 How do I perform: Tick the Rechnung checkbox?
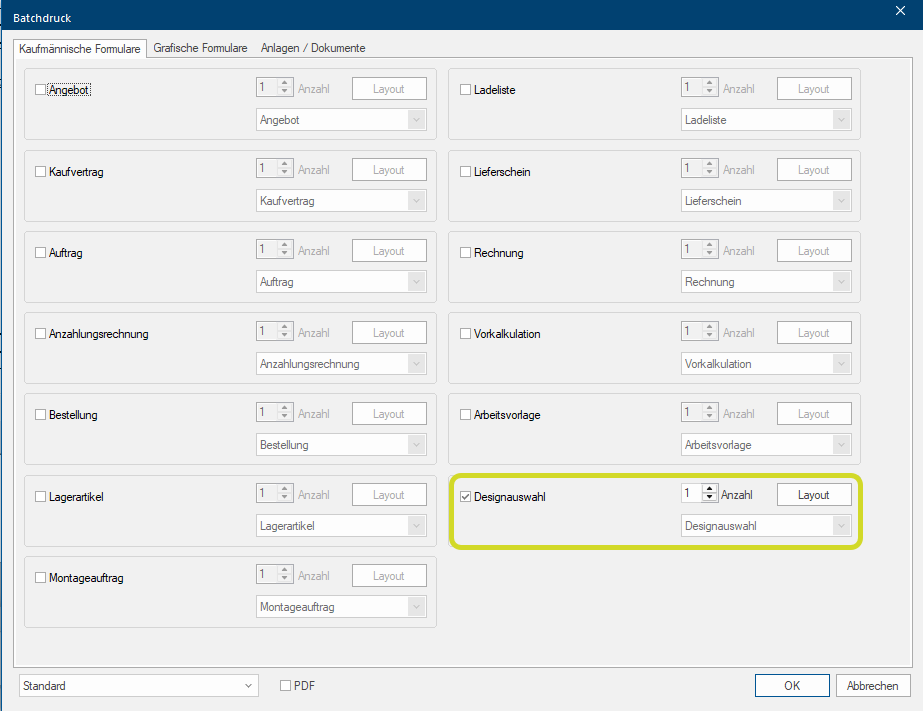tap(465, 253)
